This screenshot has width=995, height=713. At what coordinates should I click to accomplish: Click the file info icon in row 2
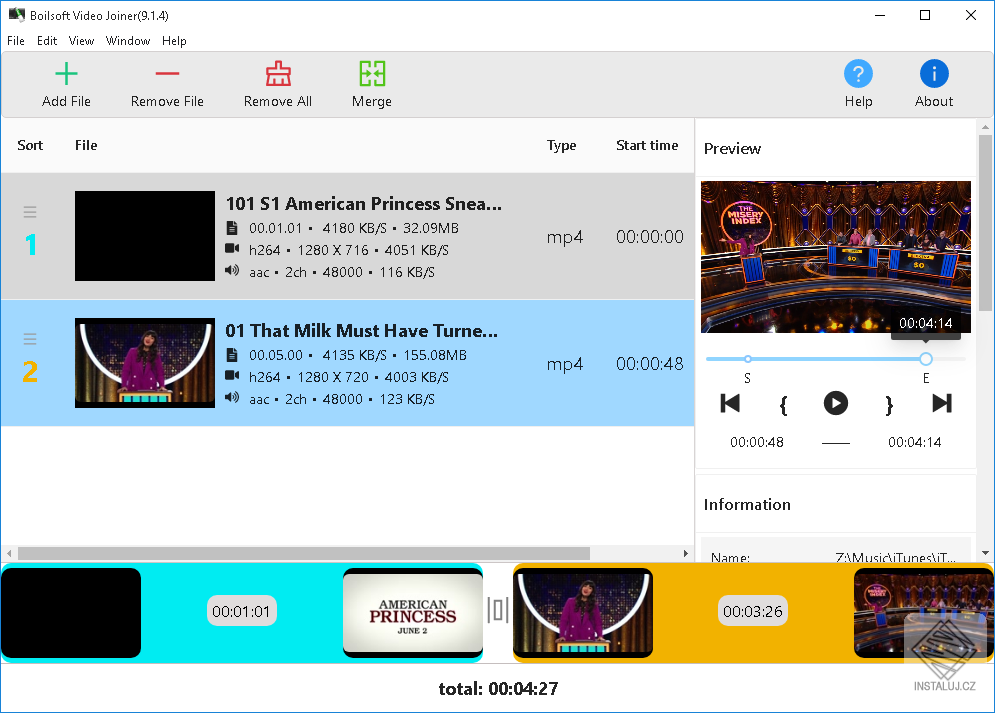click(x=232, y=355)
